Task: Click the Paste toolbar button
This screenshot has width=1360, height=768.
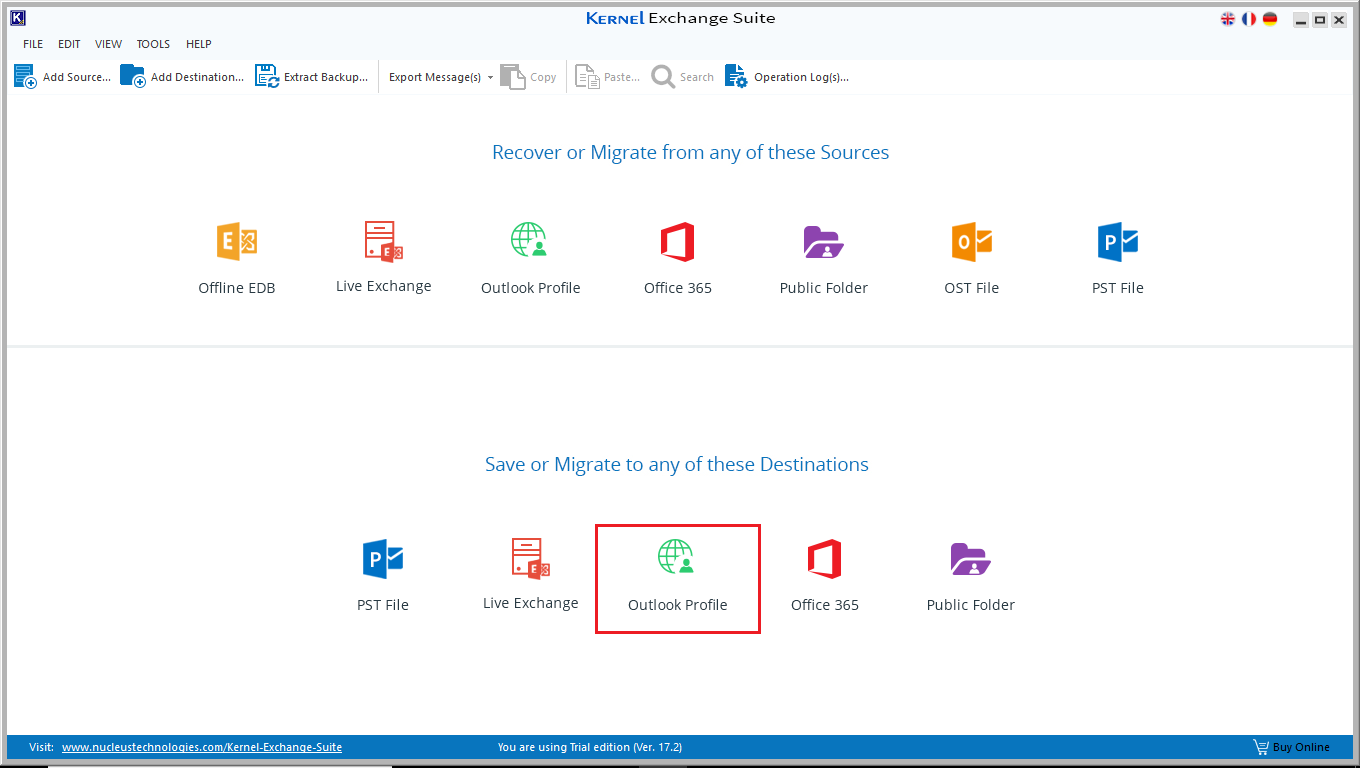Action: [608, 77]
